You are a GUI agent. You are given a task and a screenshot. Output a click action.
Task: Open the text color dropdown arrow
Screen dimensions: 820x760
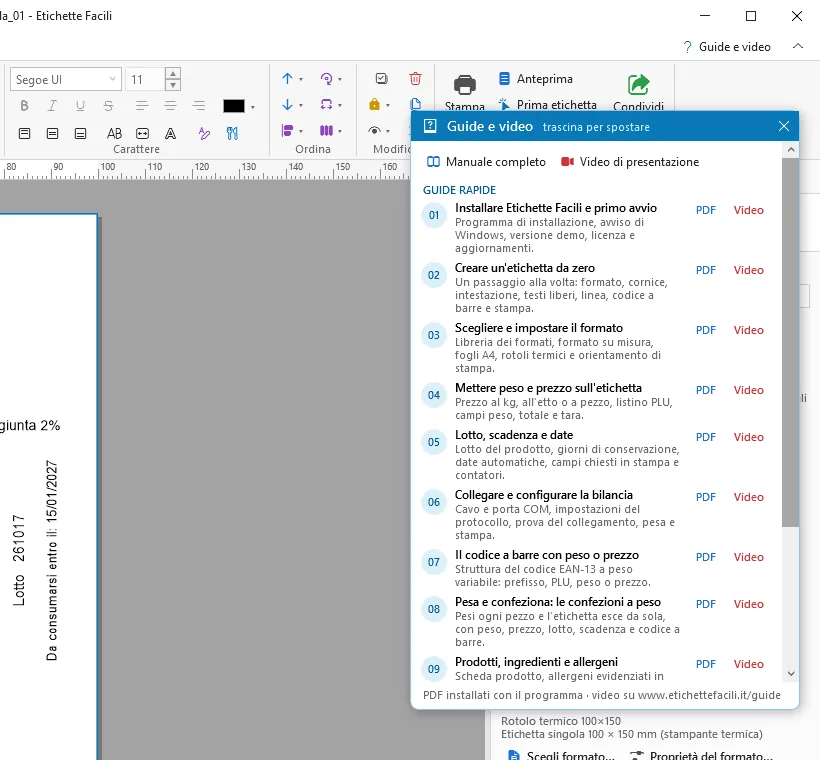[x=253, y=107]
